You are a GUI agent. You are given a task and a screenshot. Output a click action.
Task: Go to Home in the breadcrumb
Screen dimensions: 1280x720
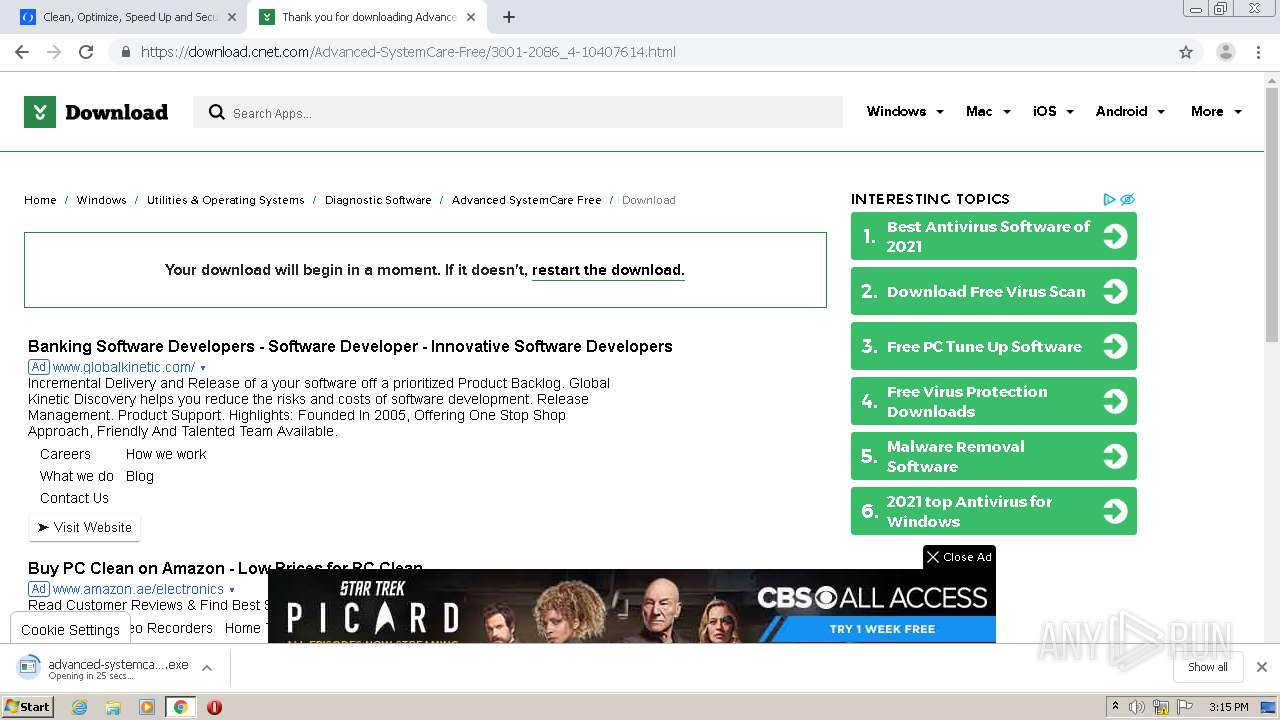[40, 200]
